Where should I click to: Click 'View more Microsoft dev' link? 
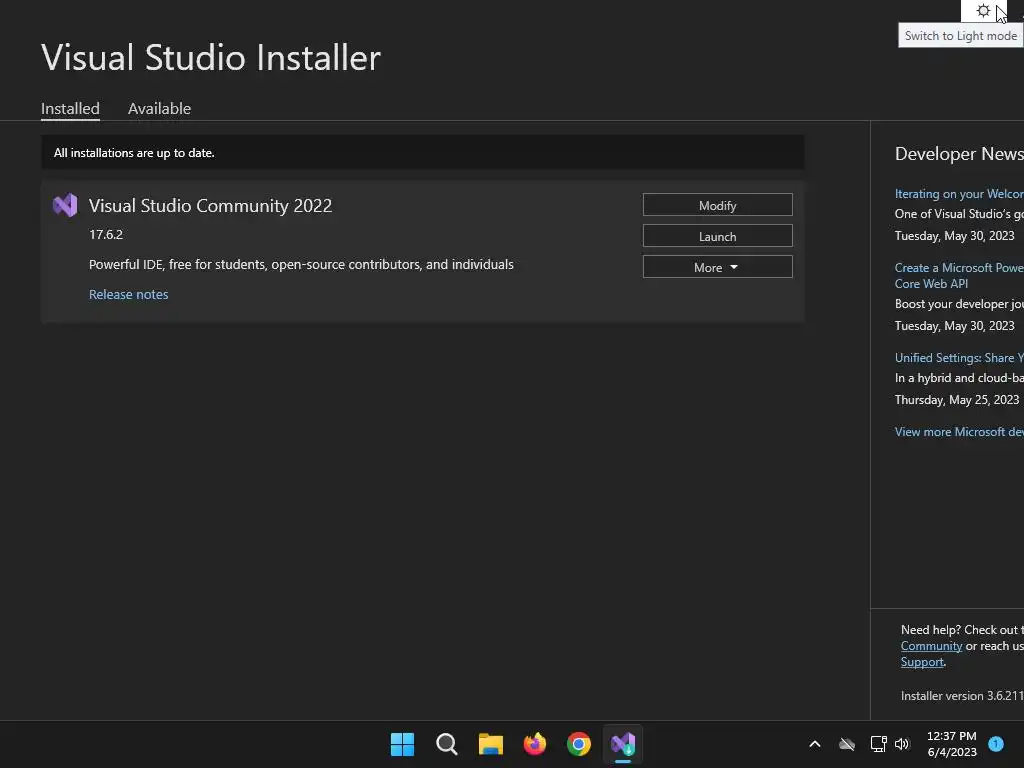(959, 432)
